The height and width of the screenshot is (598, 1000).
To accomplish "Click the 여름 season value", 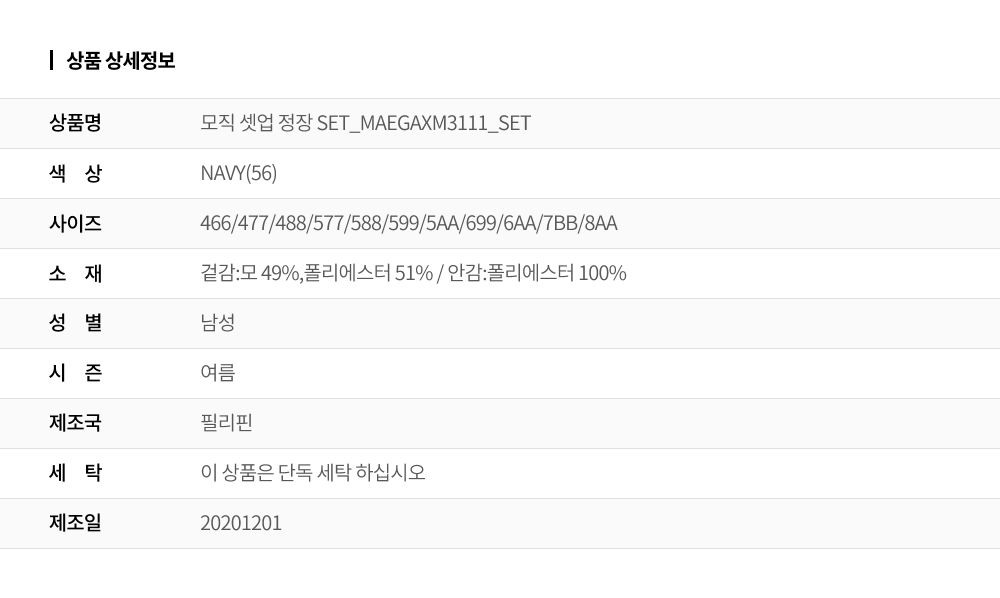I will coord(217,373).
